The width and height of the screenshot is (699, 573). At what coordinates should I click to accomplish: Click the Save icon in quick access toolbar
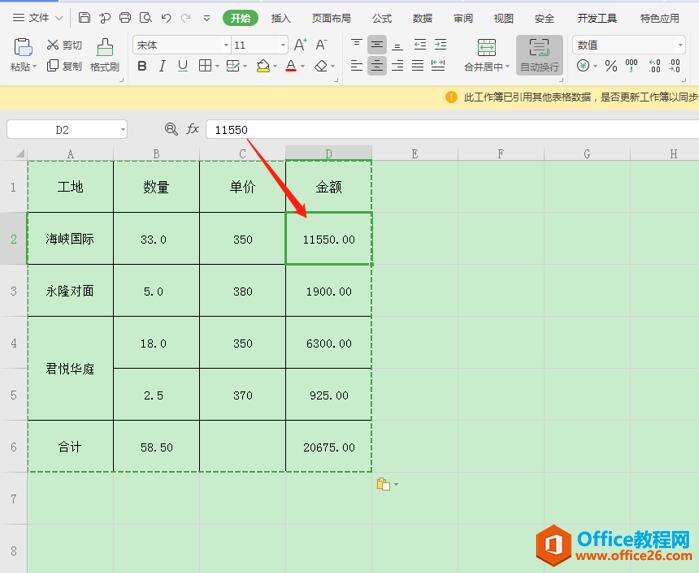click(x=84, y=18)
